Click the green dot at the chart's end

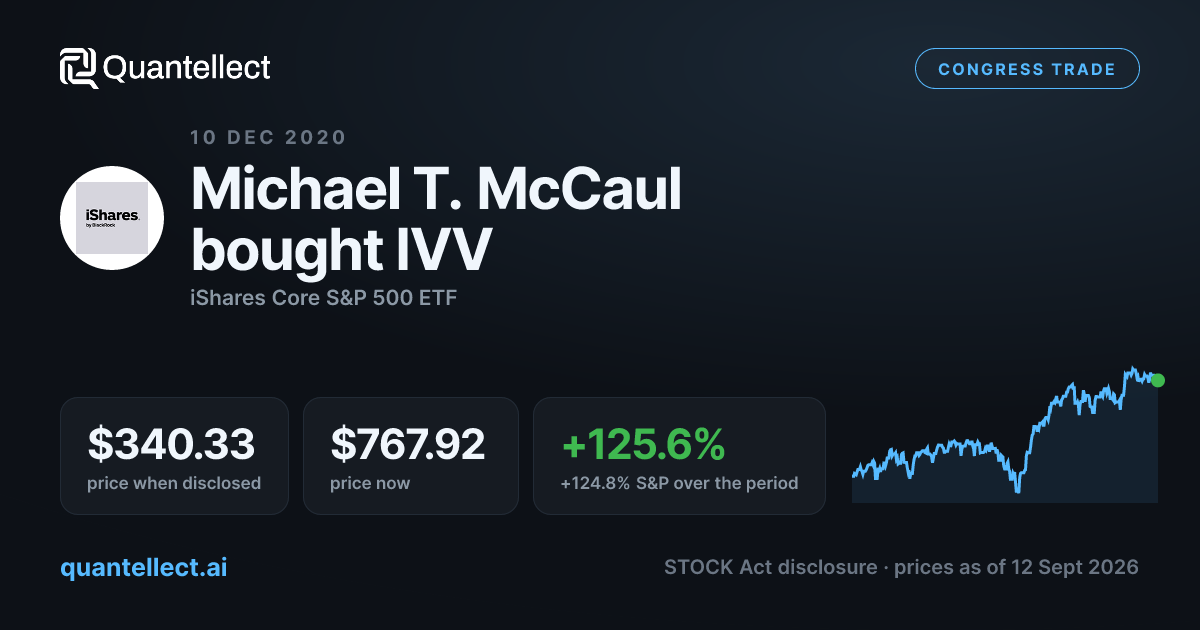[x=1158, y=380]
